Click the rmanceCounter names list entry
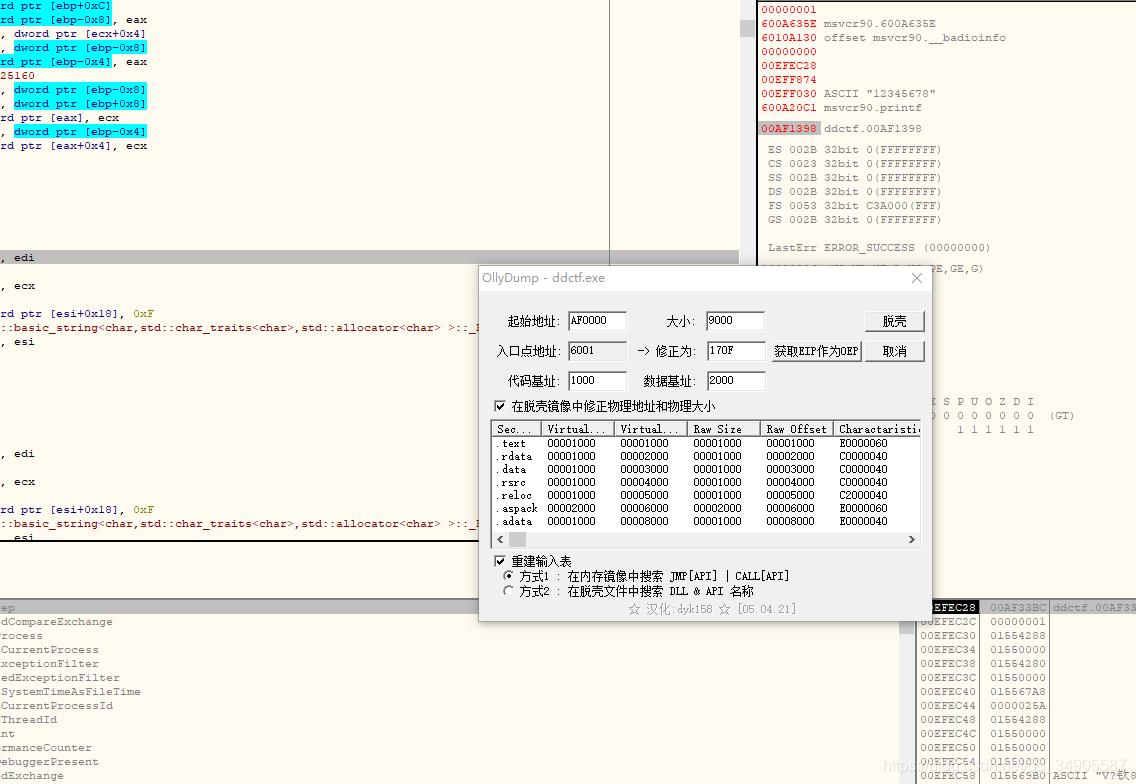 click(46, 748)
